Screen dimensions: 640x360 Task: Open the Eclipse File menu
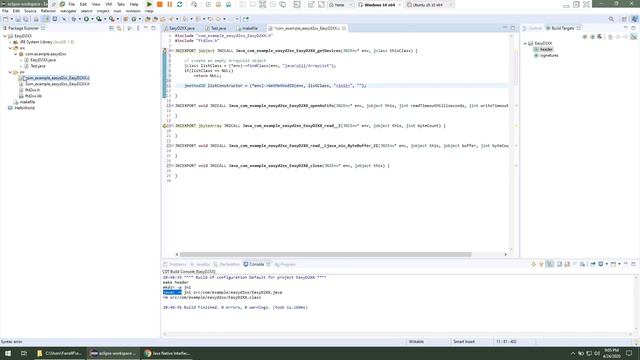[x=5, y=11]
